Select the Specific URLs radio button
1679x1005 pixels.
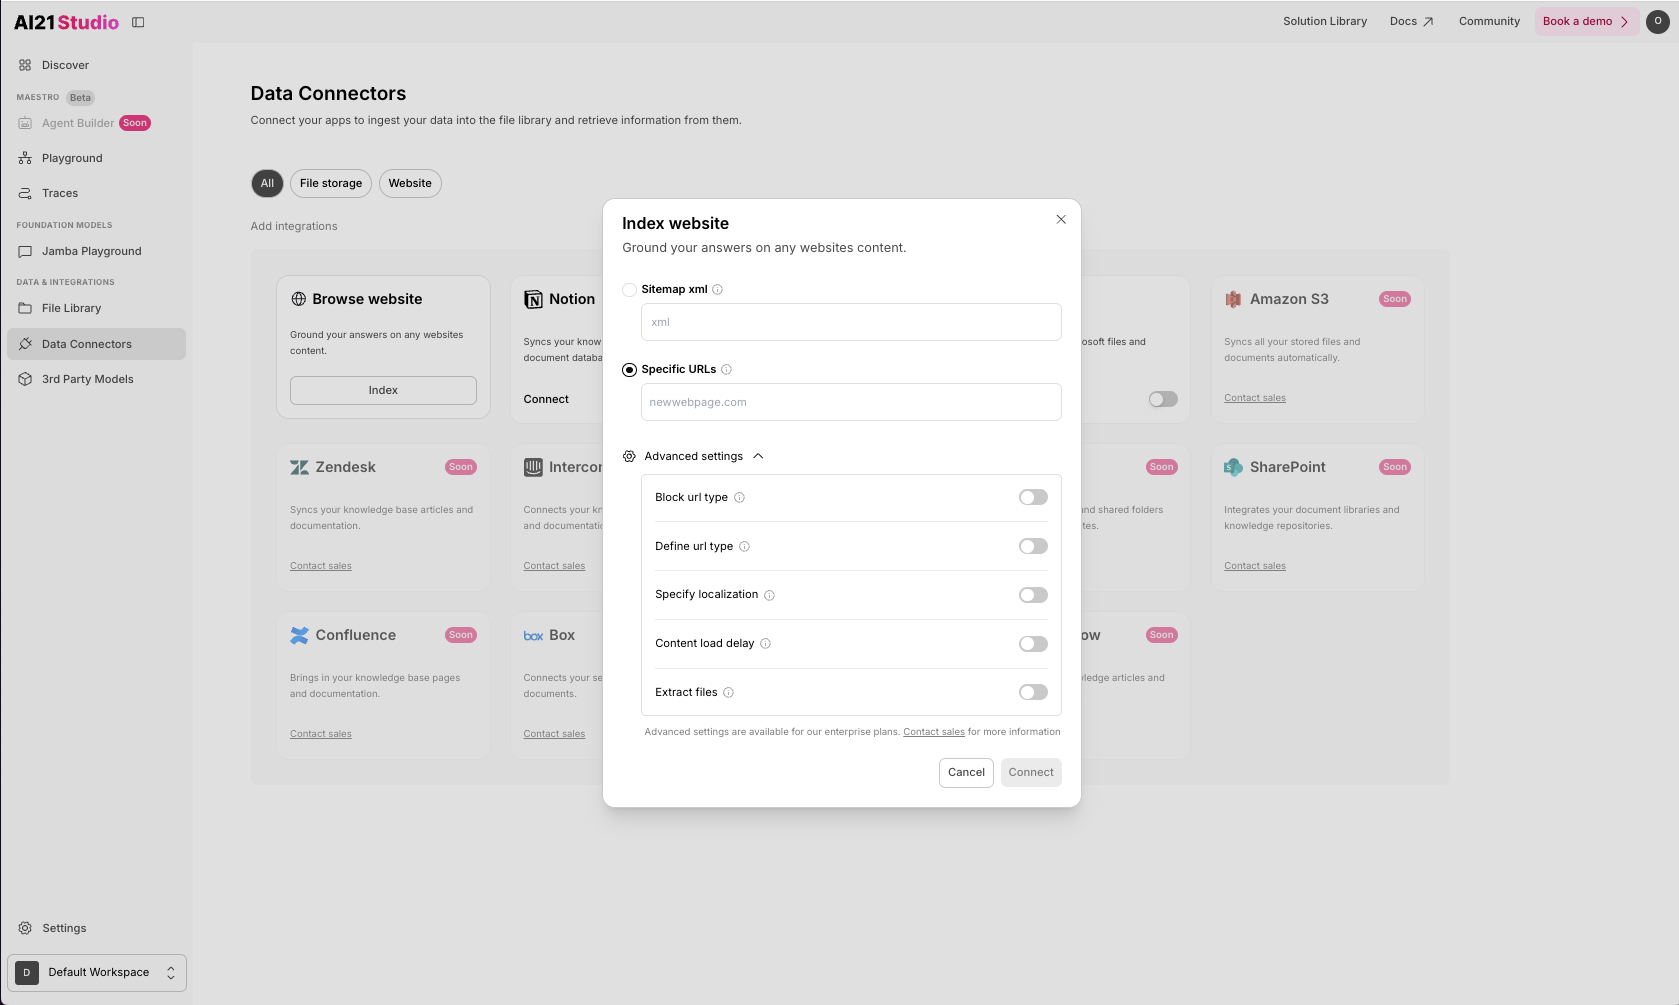coord(629,370)
